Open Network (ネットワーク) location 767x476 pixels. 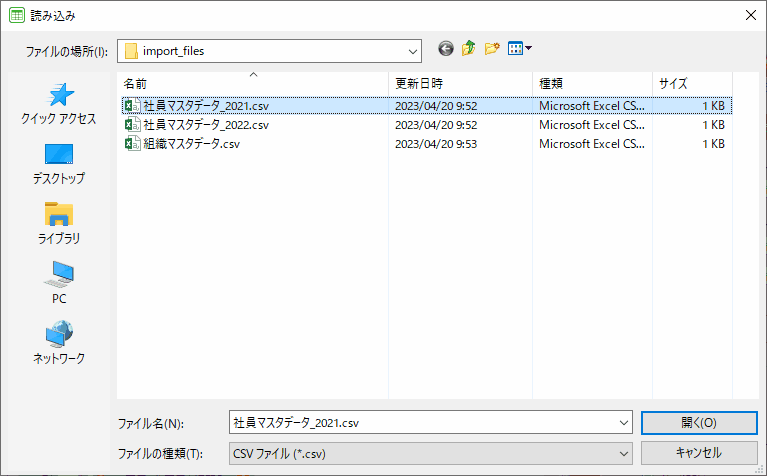[x=59, y=342]
